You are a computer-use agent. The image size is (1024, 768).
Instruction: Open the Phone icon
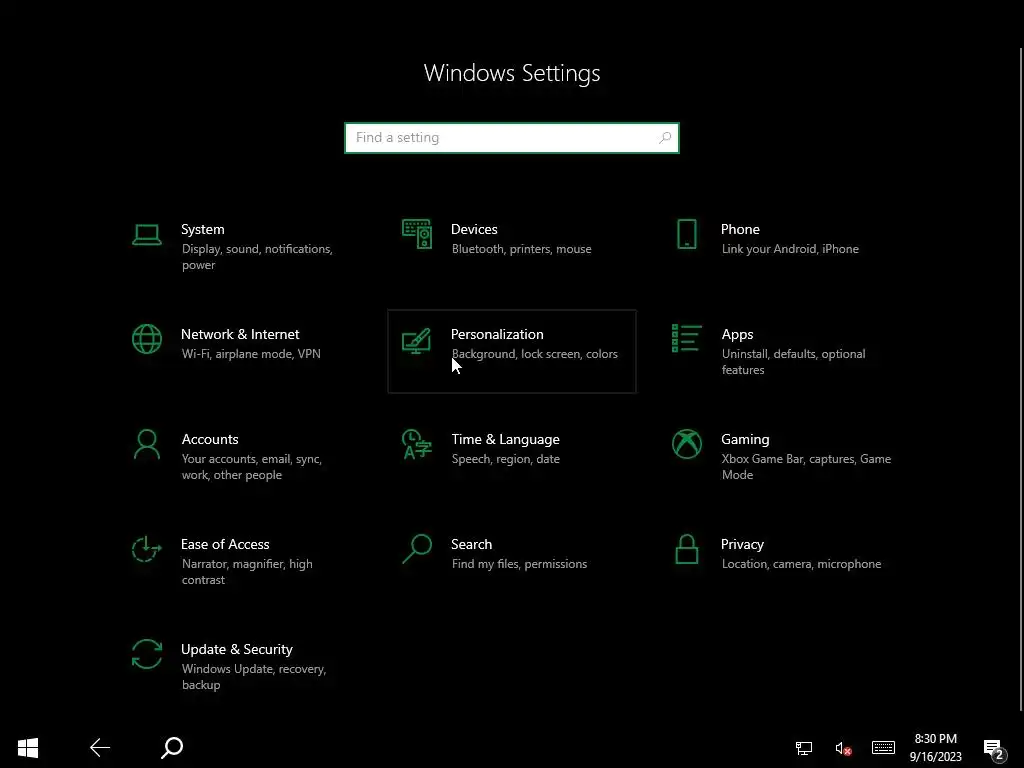point(686,234)
